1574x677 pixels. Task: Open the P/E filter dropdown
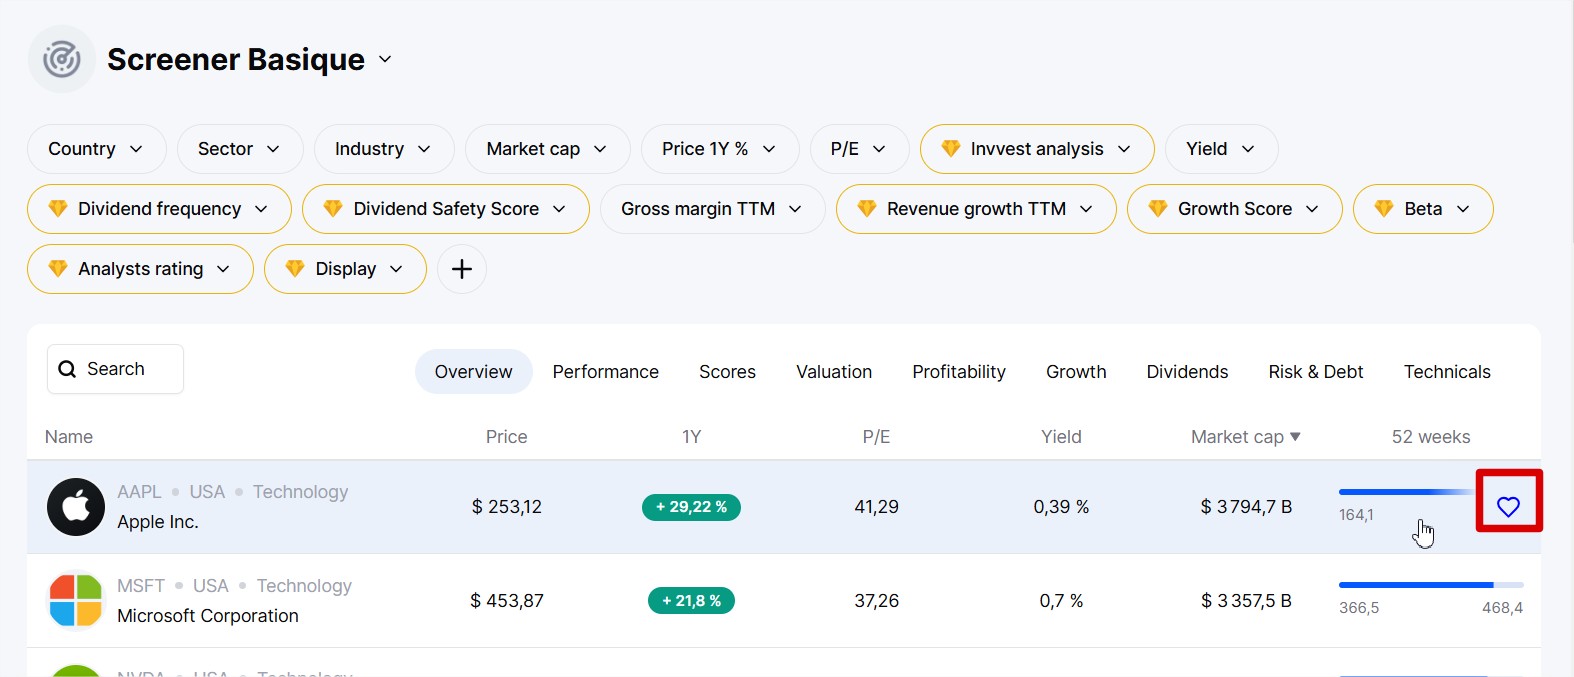pyautogui.click(x=860, y=149)
